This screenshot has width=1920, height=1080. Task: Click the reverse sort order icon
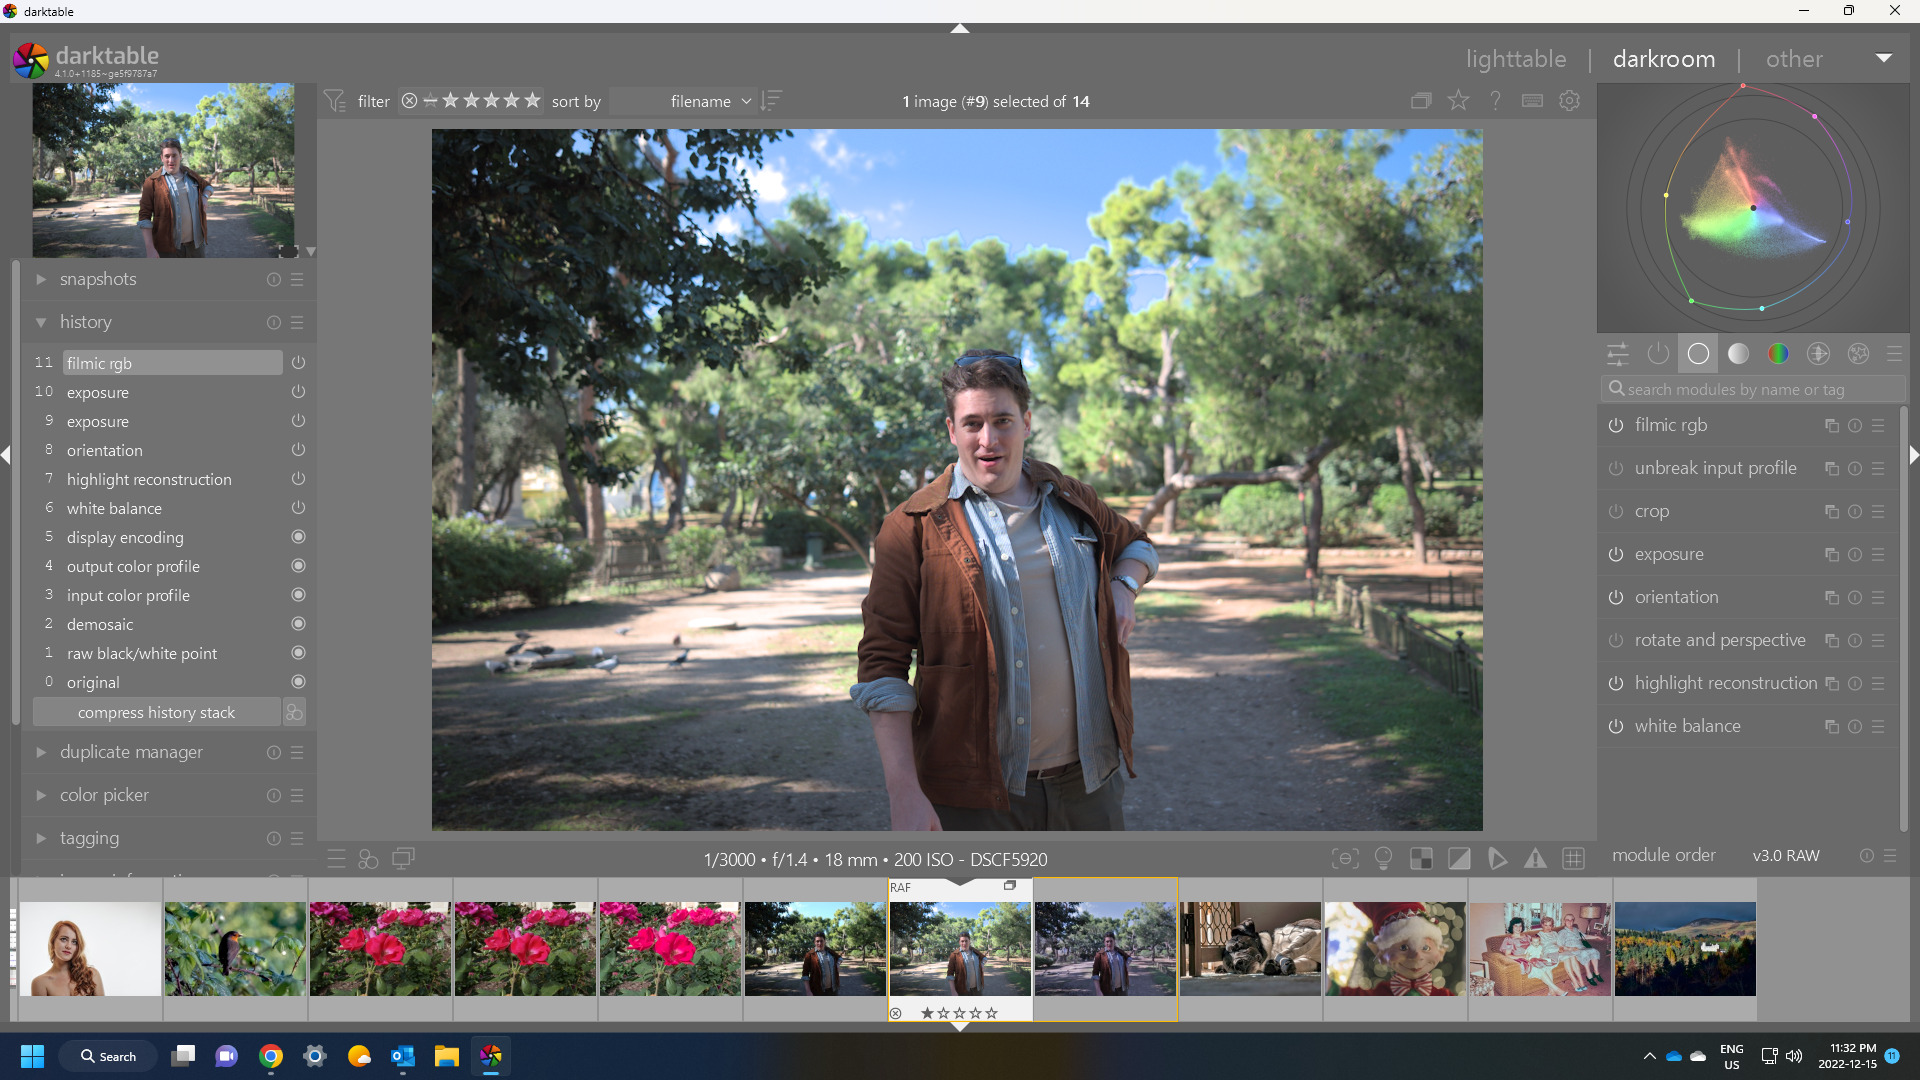point(771,101)
